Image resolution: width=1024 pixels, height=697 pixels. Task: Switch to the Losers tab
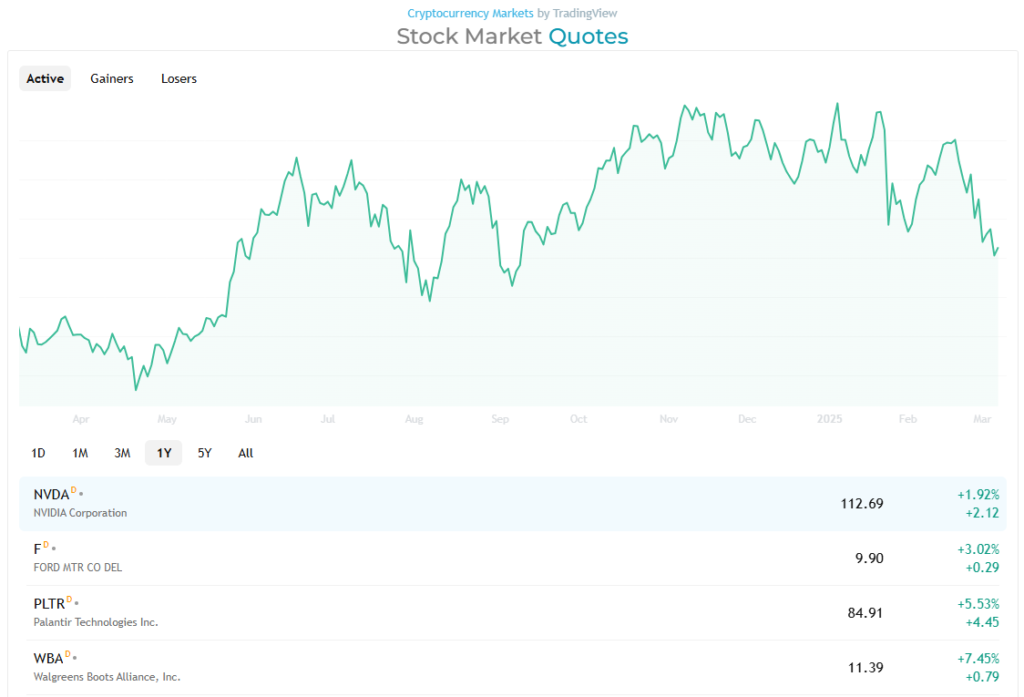coord(179,79)
